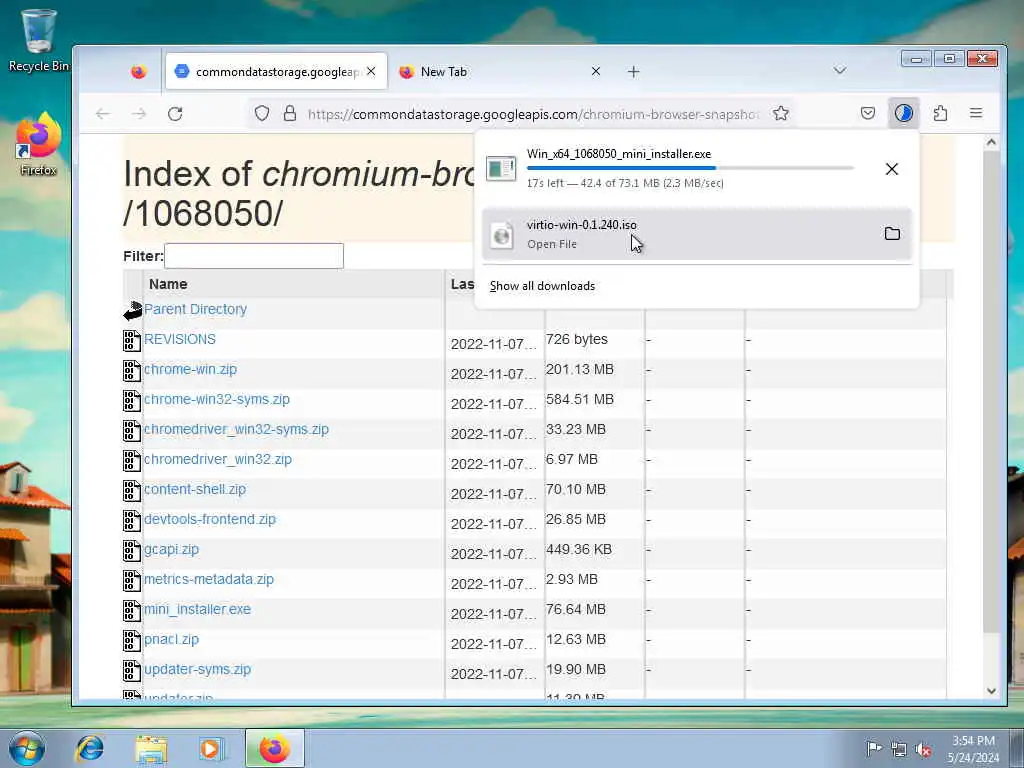Click the file icon beside REVISIONS
This screenshot has height=768, width=1024.
[132, 341]
